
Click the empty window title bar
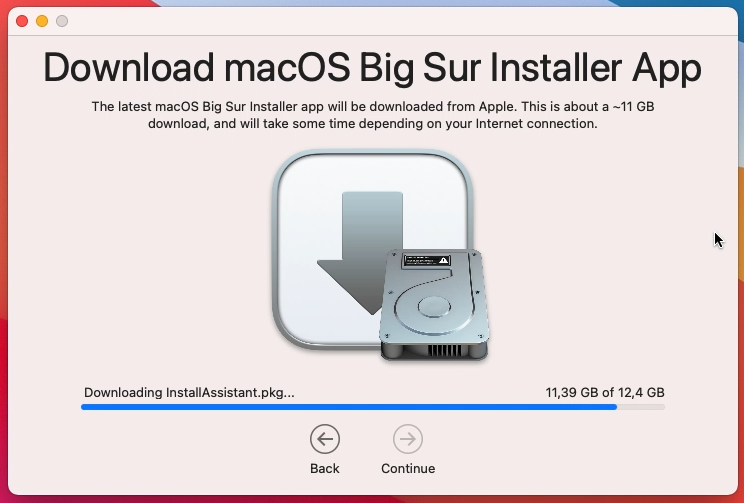pos(380,21)
